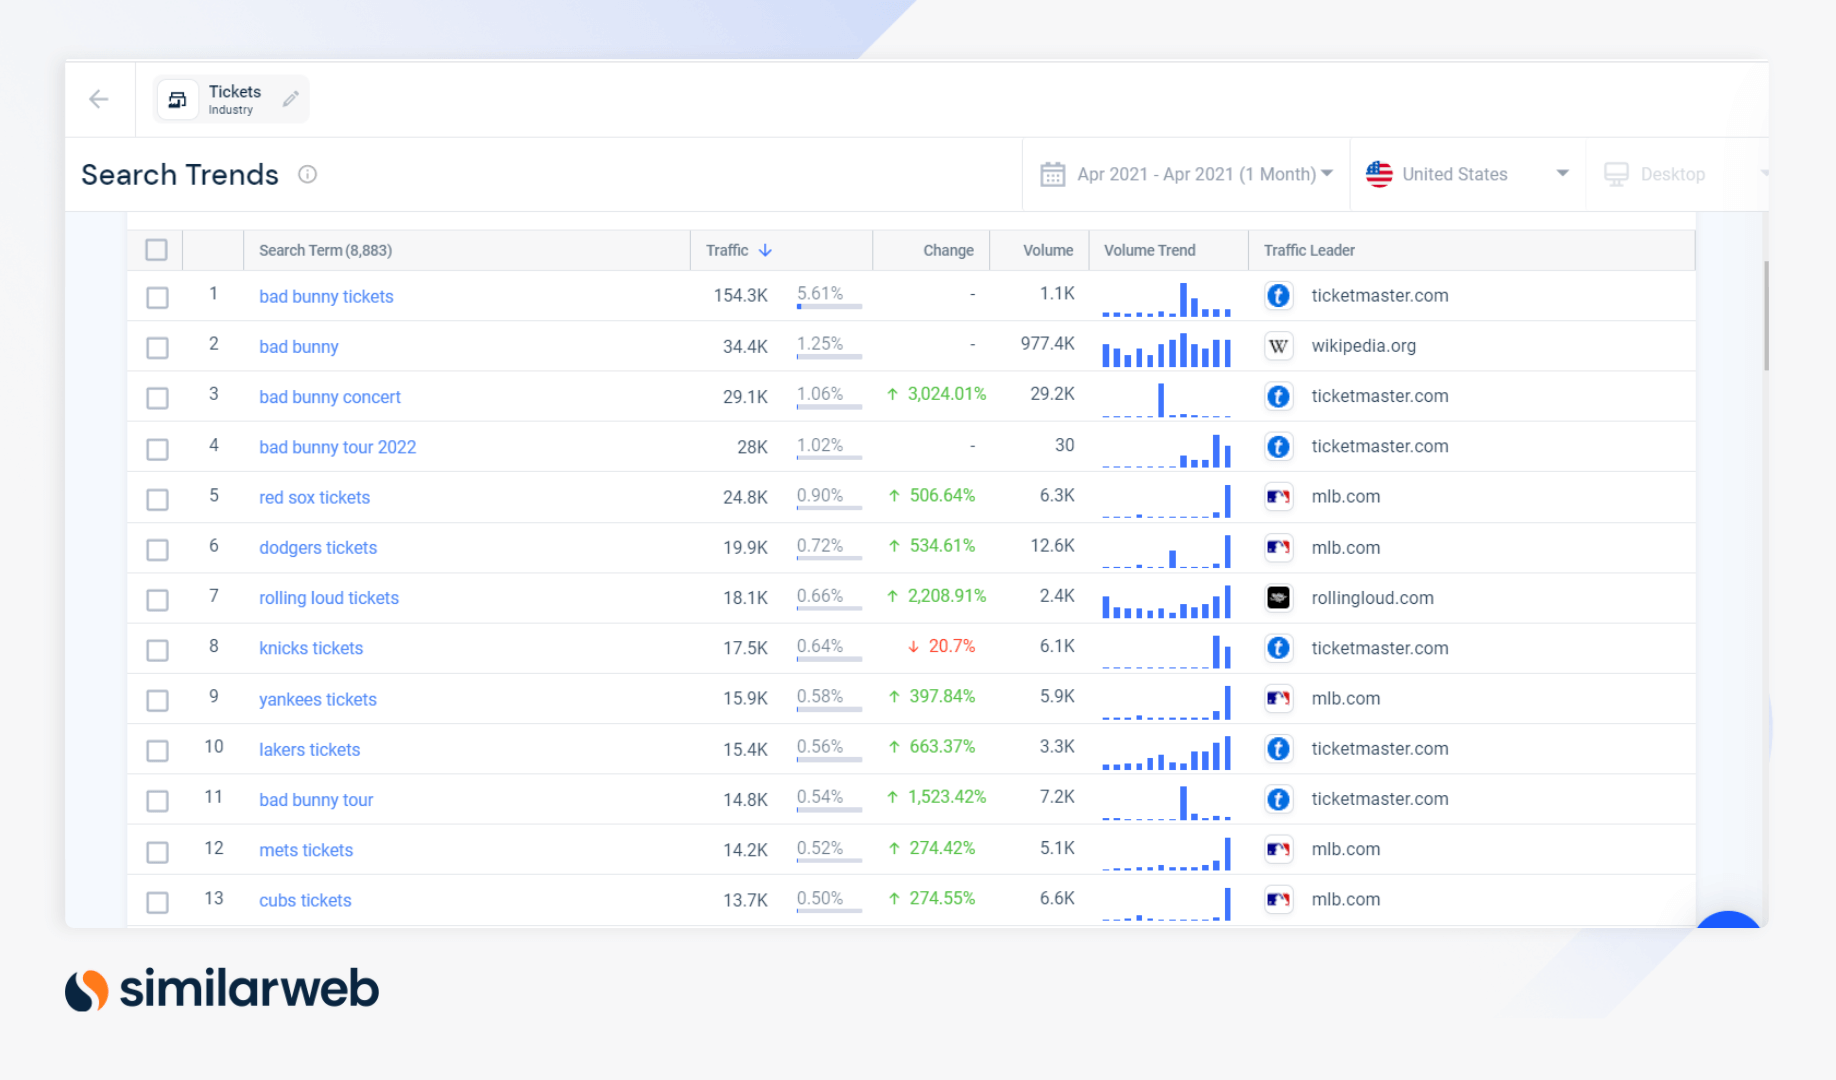Click MLB icon in dodgers tickets row
Viewport: 1836px width, 1080px height.
[x=1278, y=547]
